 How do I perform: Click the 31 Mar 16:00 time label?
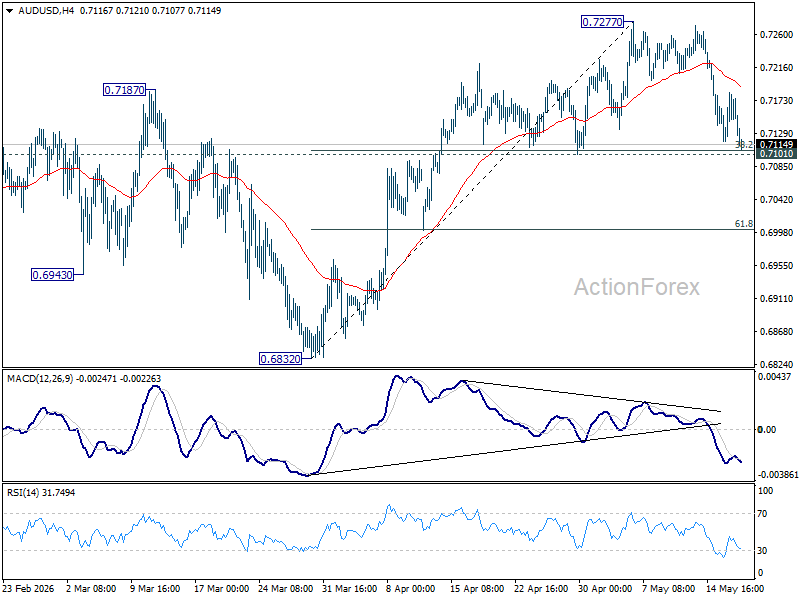point(349,588)
